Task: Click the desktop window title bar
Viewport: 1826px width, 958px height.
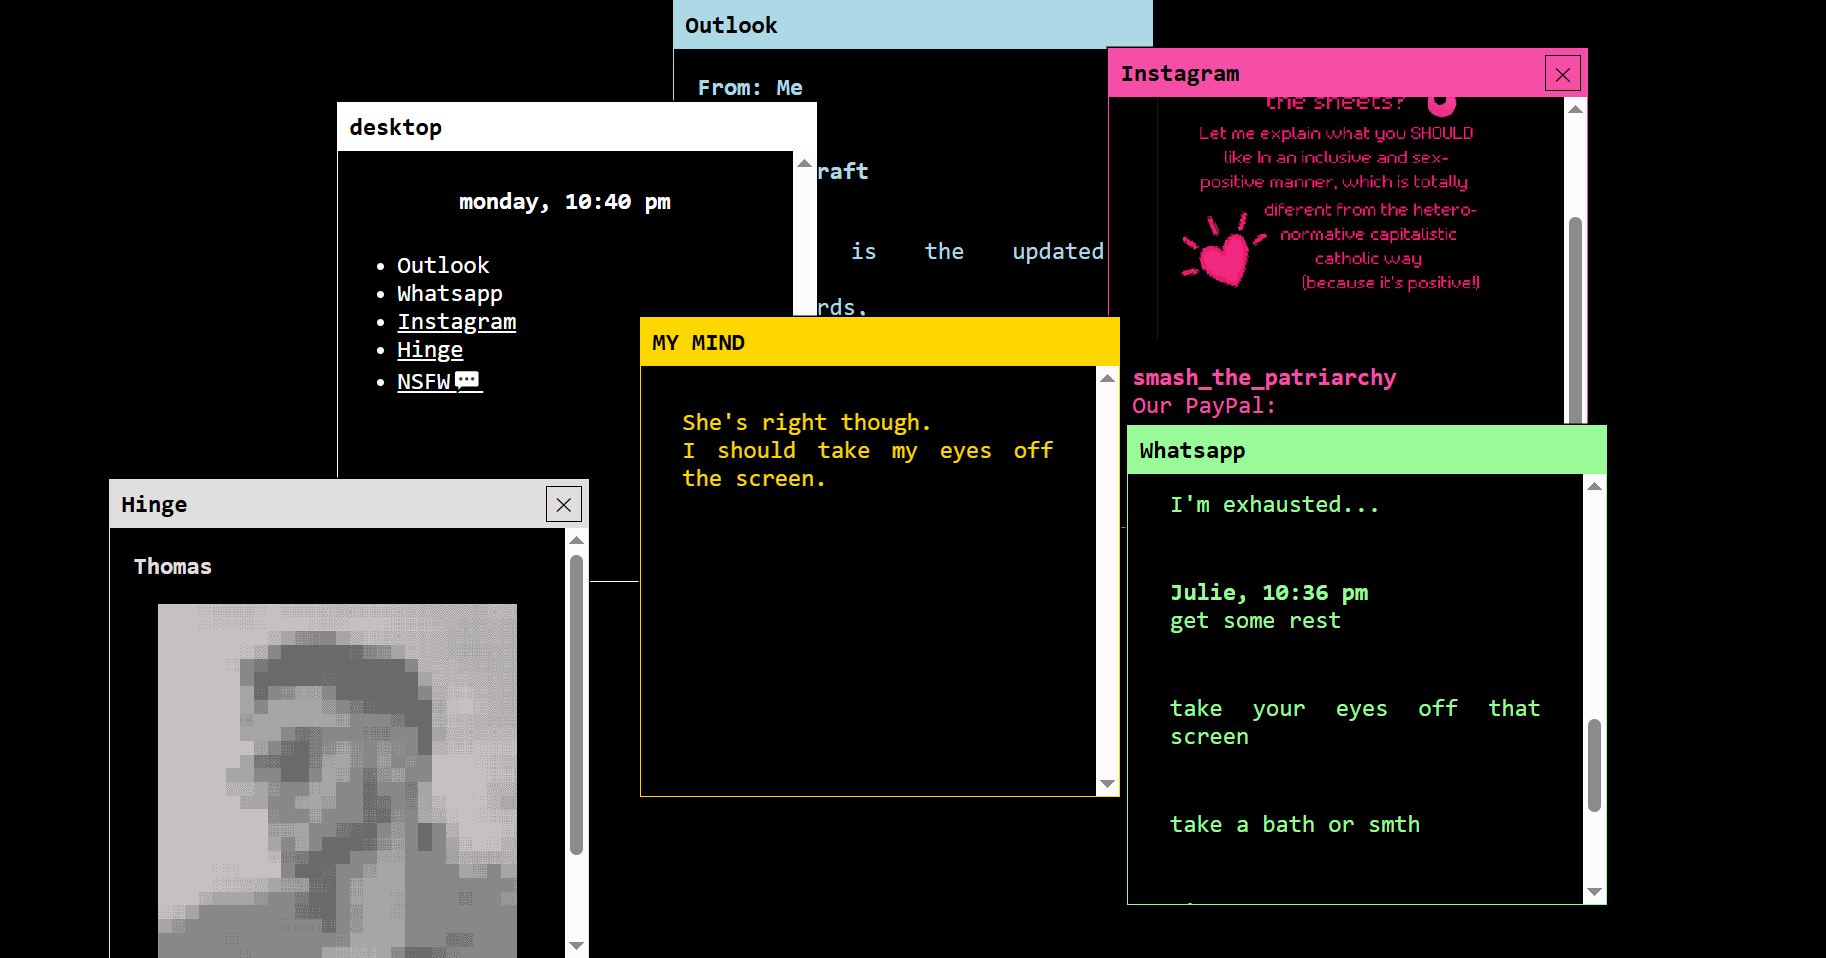Action: point(577,127)
